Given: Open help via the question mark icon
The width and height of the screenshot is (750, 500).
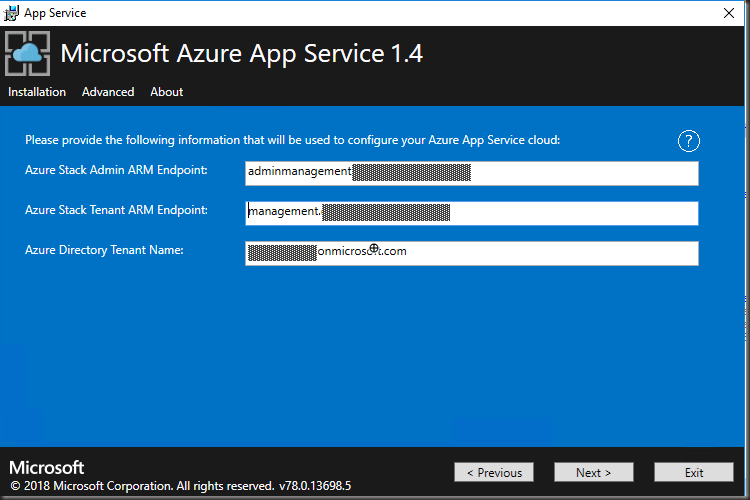Looking at the screenshot, I should (688, 141).
